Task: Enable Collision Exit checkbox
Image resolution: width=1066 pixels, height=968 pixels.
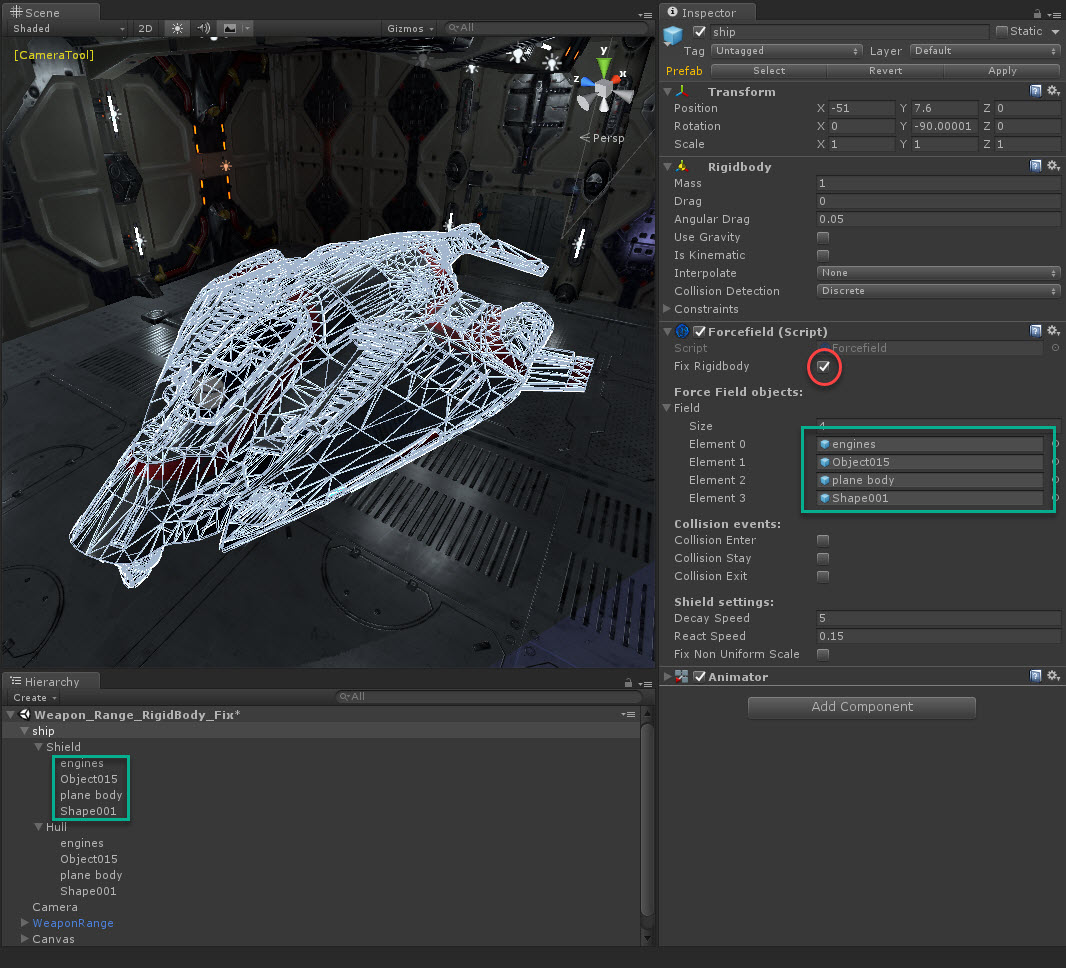Action: [823, 576]
